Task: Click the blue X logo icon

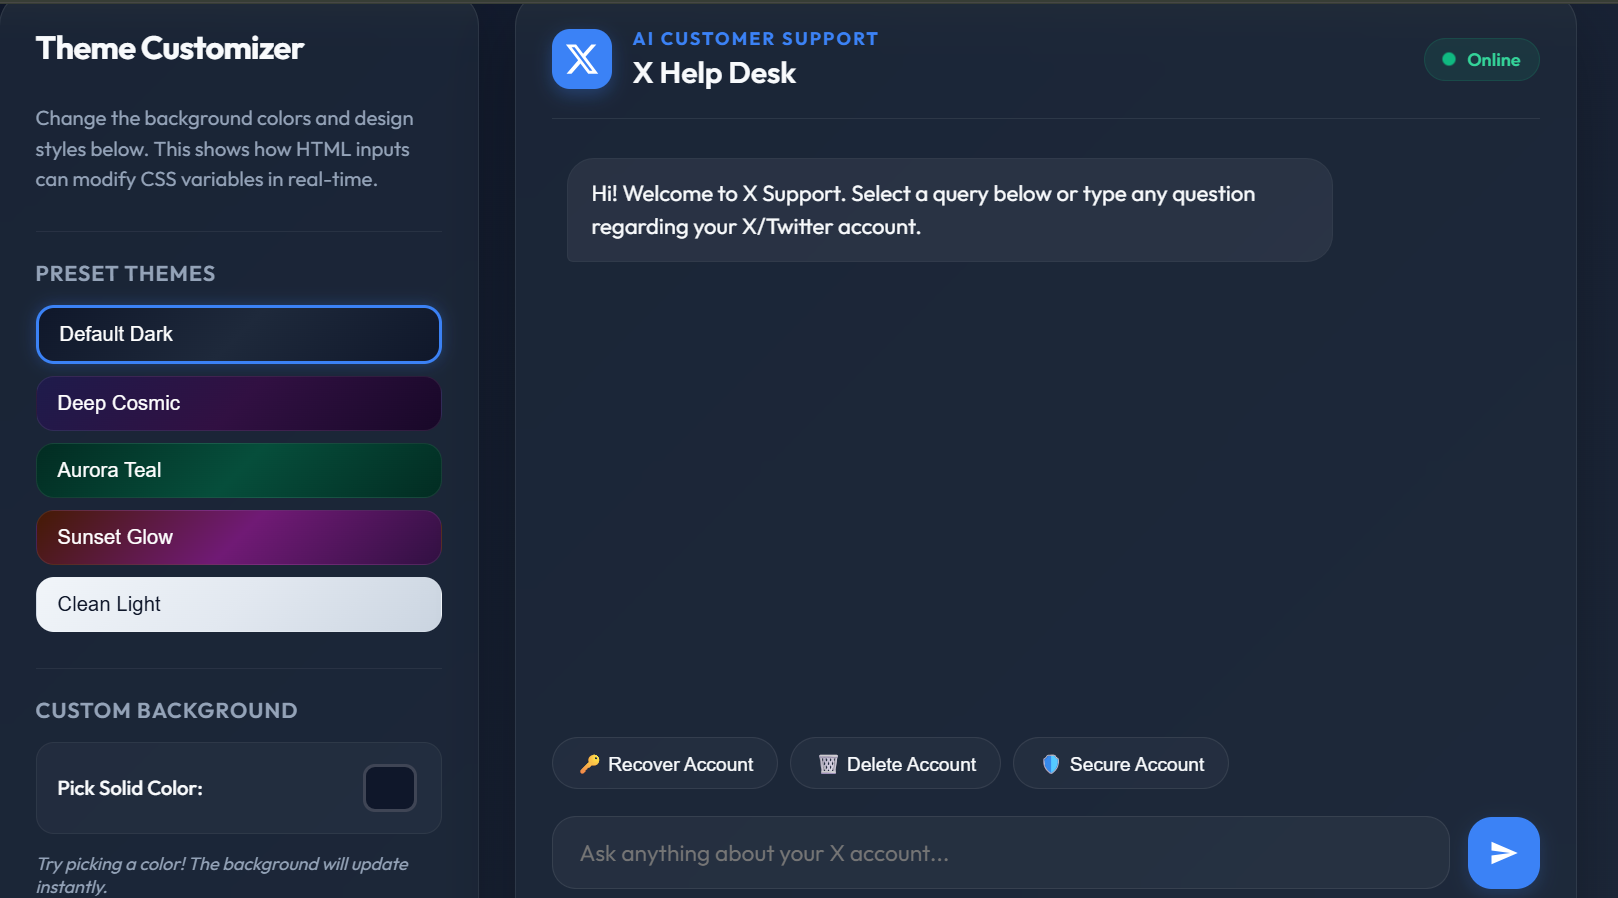Action: 582,59
